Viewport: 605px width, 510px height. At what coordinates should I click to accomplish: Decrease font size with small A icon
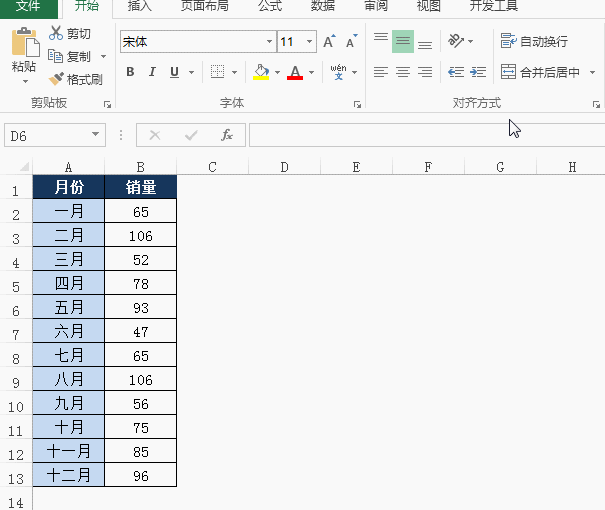pos(351,41)
